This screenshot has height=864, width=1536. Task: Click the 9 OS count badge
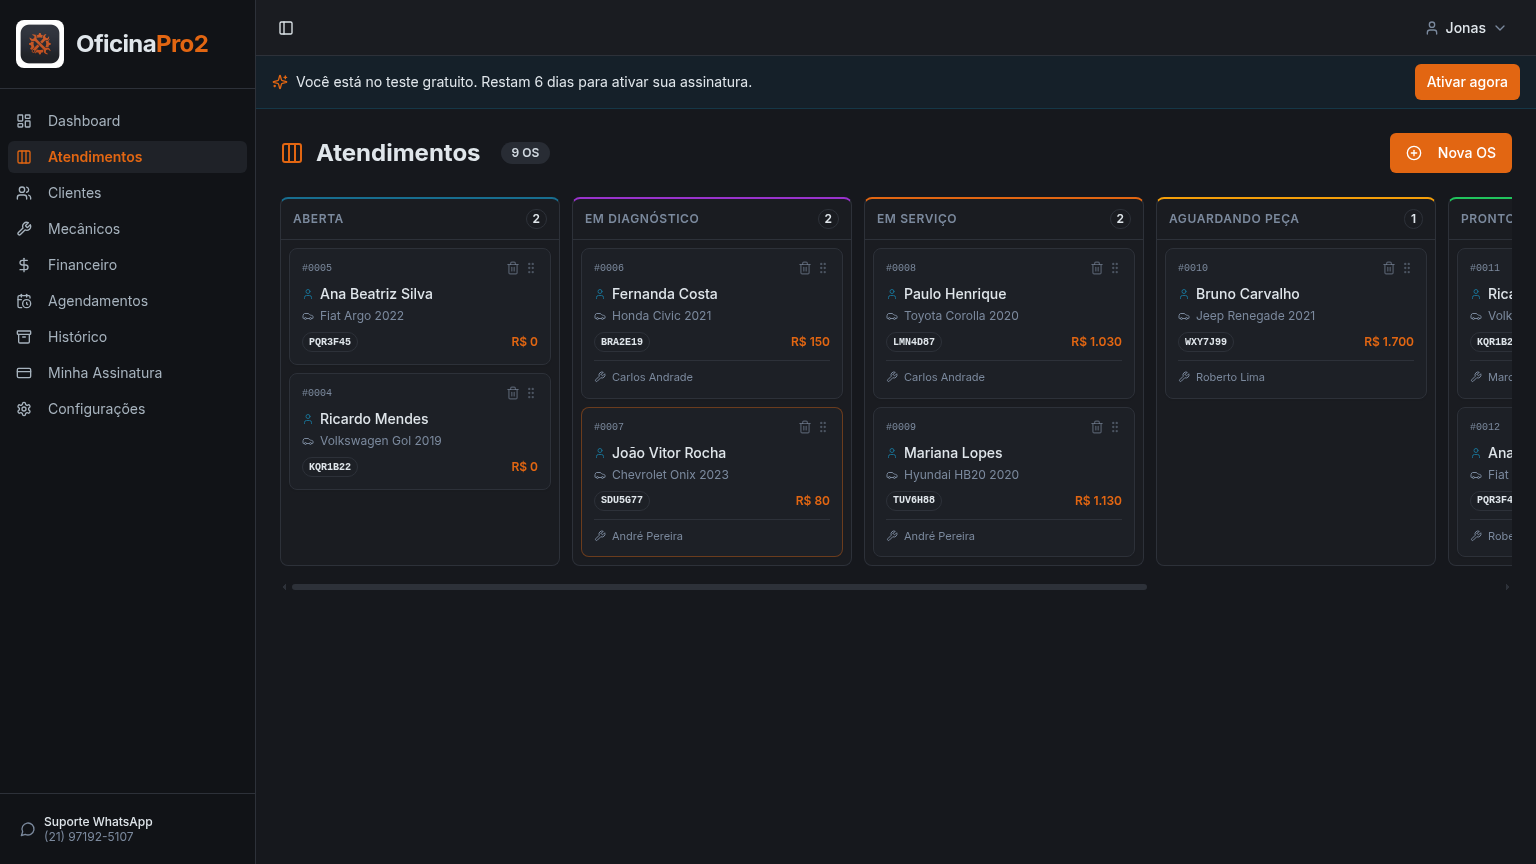(525, 153)
